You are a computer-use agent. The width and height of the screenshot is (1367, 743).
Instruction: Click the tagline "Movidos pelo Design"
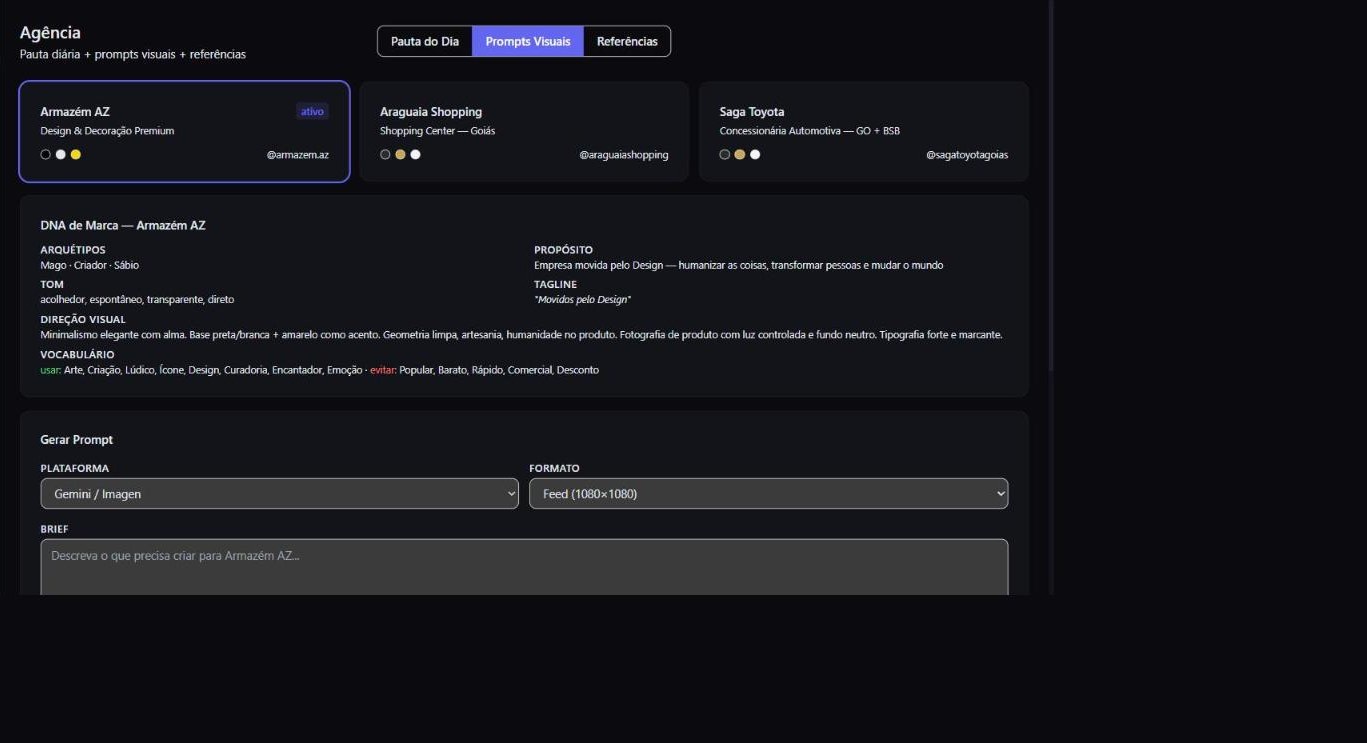click(582, 299)
